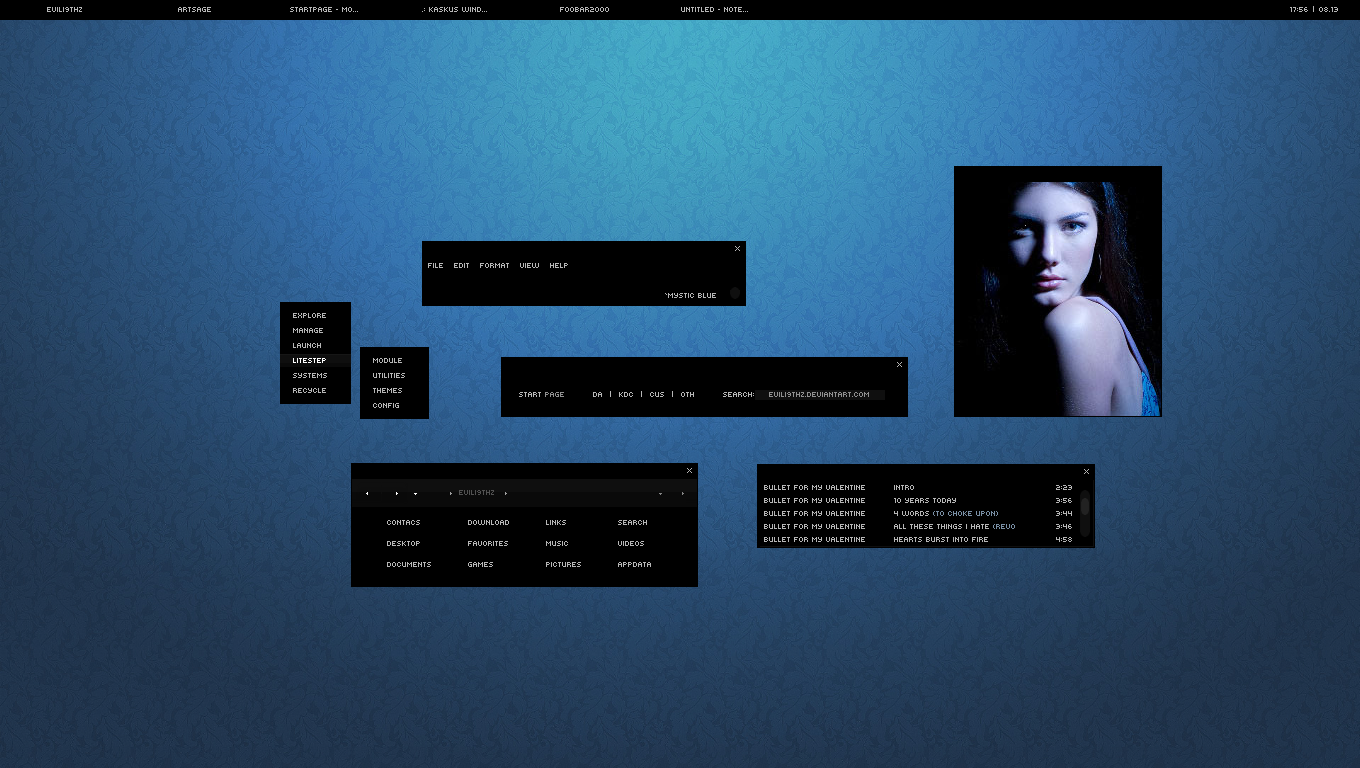Viewport: 1360px width, 768px height.
Task: Open the Pictures folder
Action: pos(563,564)
